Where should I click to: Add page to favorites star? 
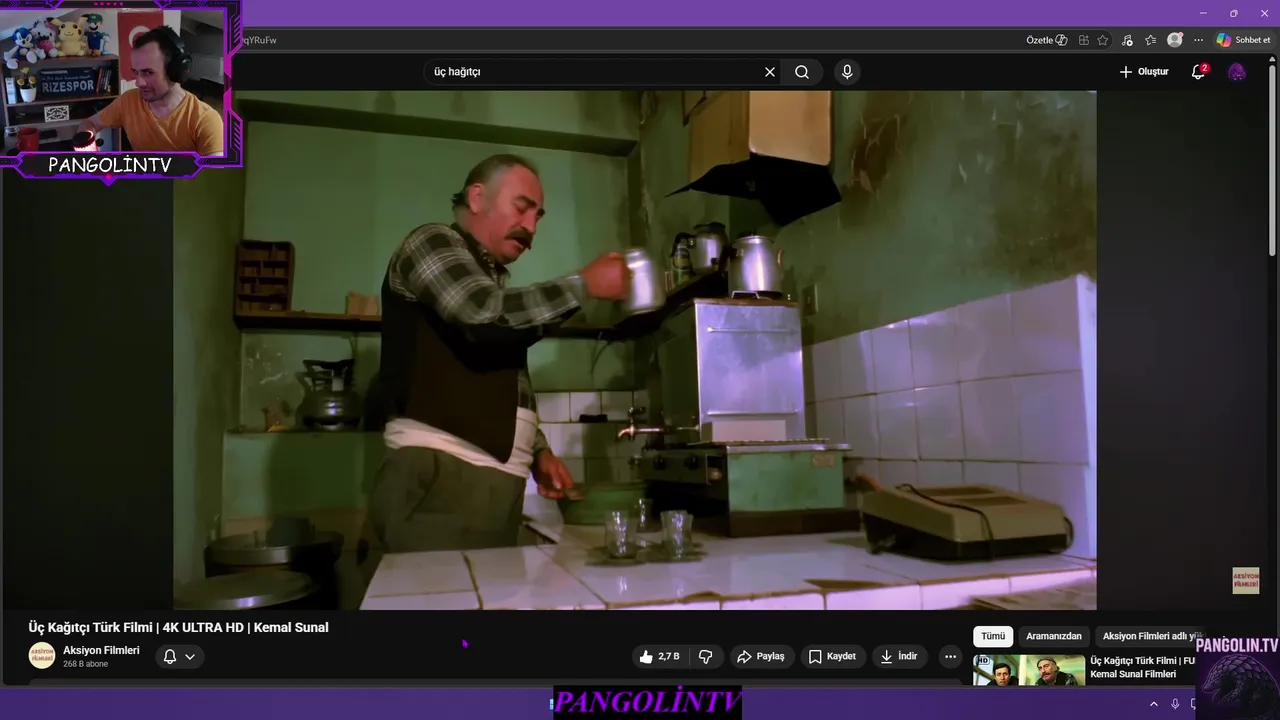1103,40
